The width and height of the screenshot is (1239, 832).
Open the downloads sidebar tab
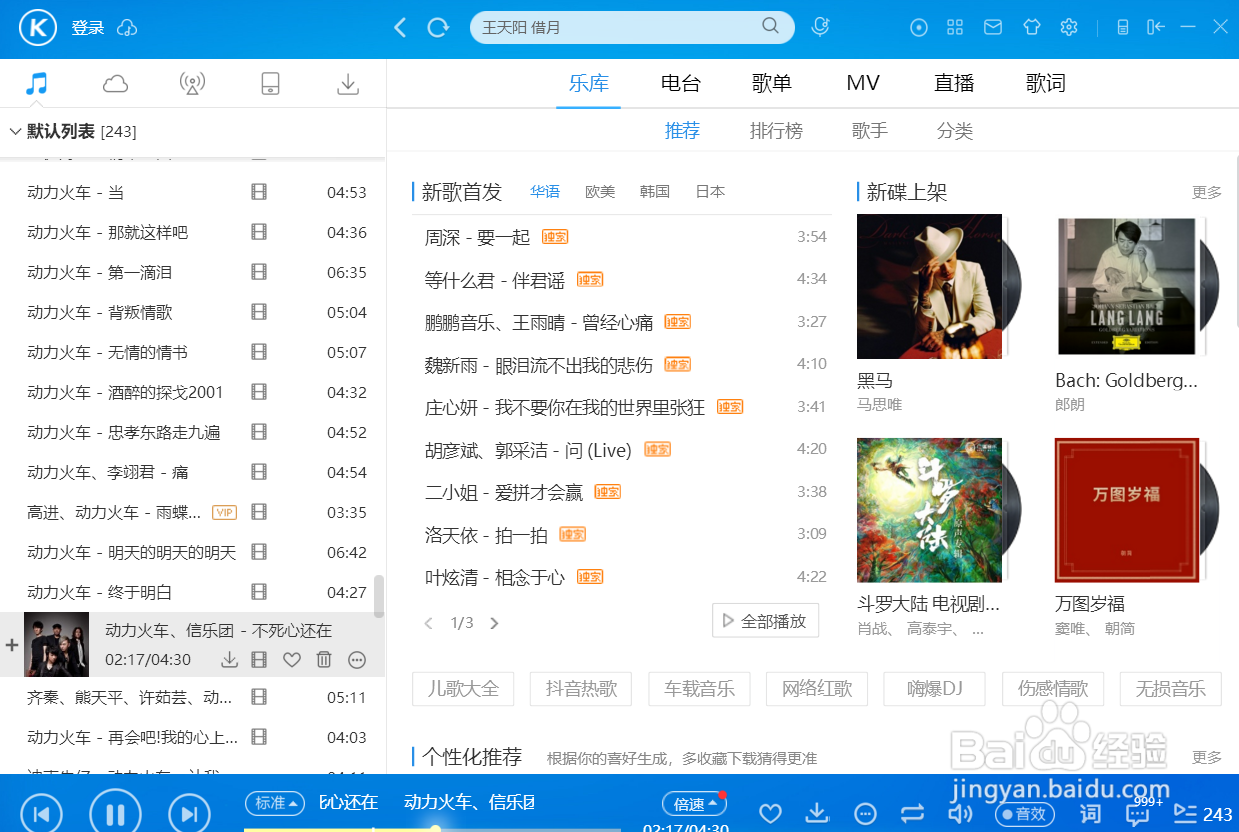tap(348, 84)
